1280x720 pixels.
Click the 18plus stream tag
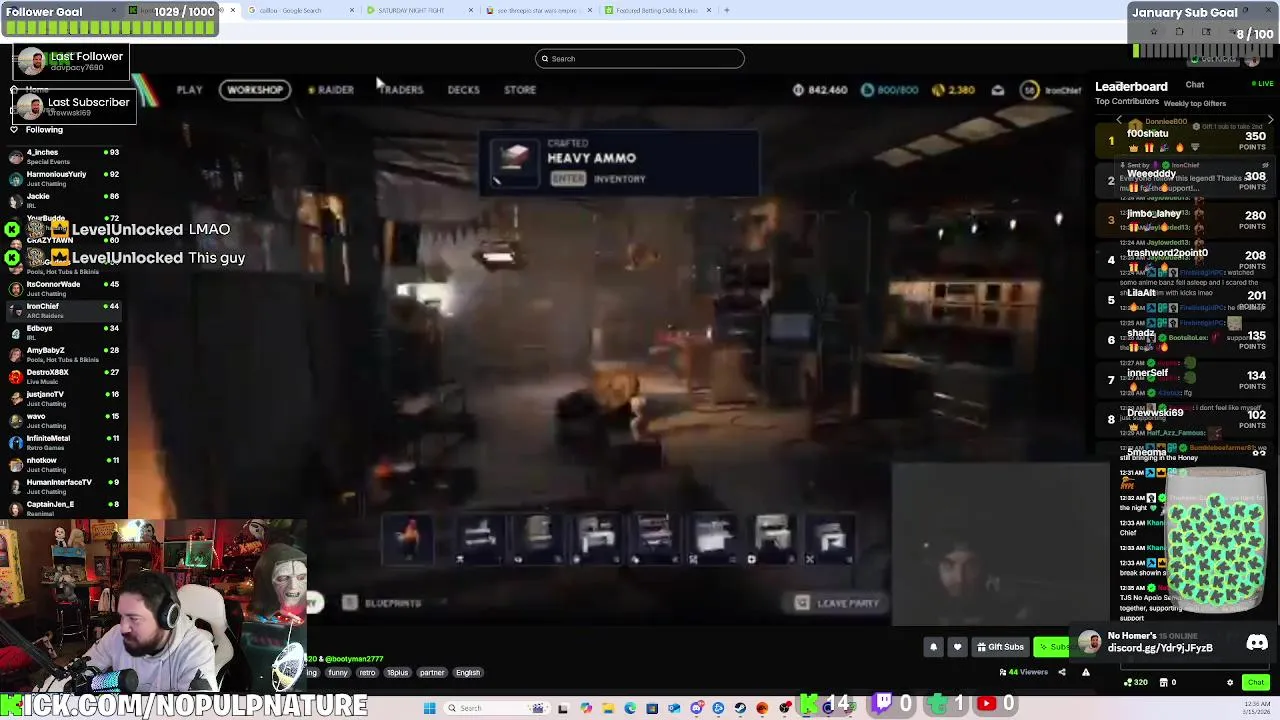(x=398, y=673)
